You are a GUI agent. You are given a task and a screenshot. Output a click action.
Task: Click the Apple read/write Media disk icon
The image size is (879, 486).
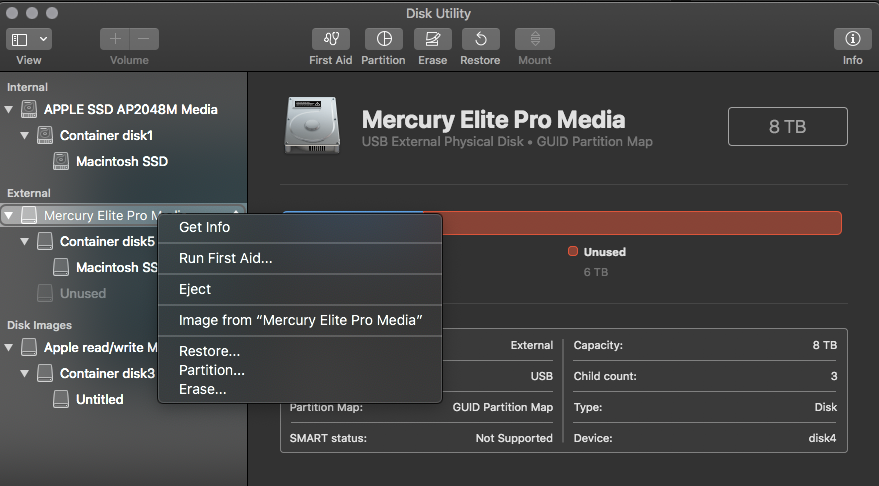(29, 348)
